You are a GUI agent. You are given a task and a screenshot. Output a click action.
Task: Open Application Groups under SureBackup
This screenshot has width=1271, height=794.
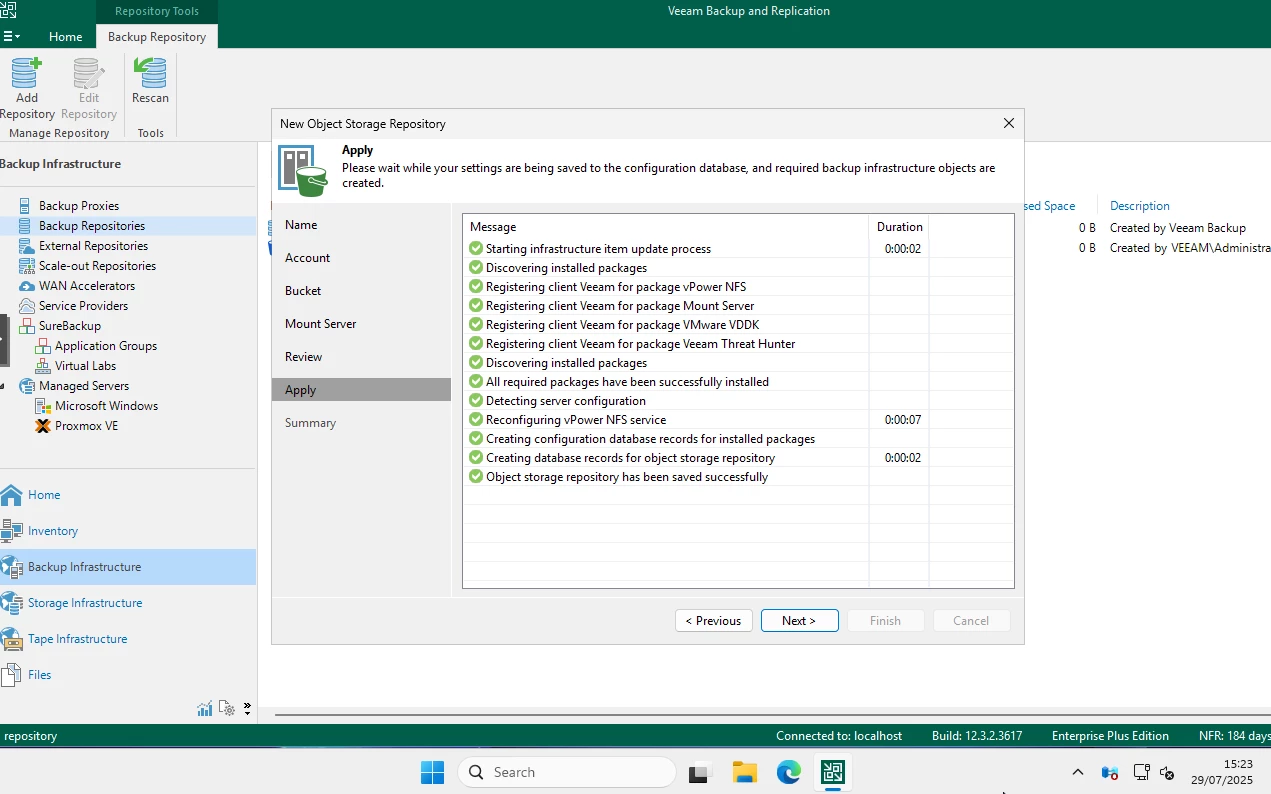[x=106, y=346]
